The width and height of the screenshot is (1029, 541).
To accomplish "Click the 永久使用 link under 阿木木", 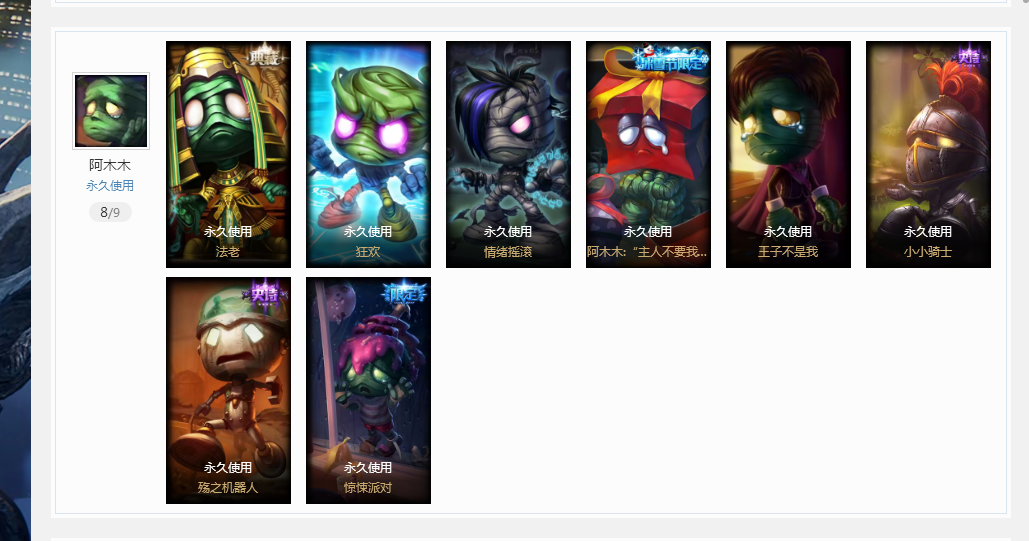I will click(110, 186).
